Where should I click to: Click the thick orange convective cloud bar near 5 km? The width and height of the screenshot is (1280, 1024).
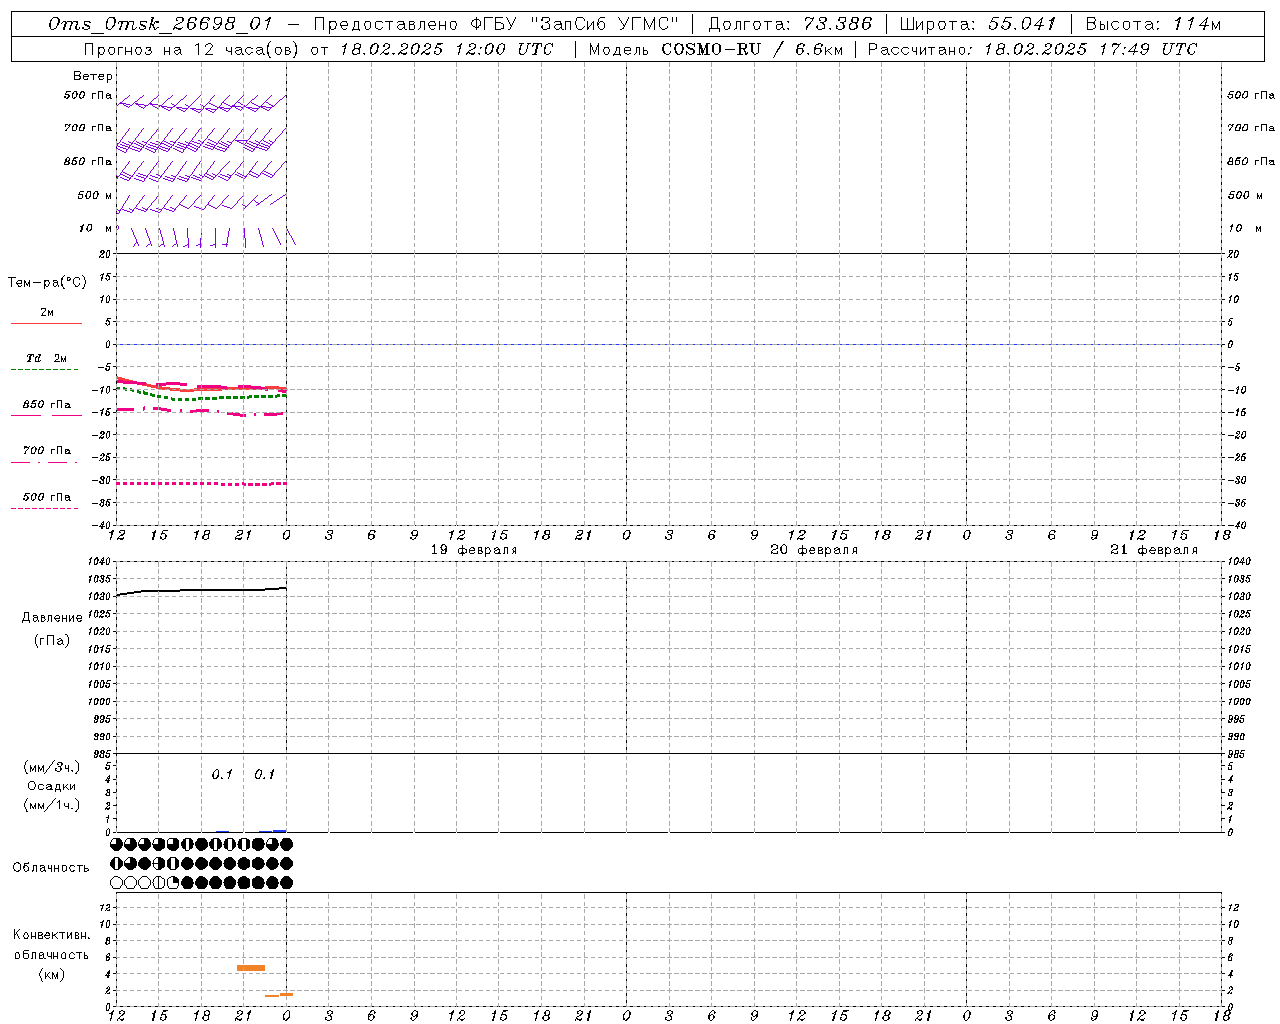(x=251, y=968)
